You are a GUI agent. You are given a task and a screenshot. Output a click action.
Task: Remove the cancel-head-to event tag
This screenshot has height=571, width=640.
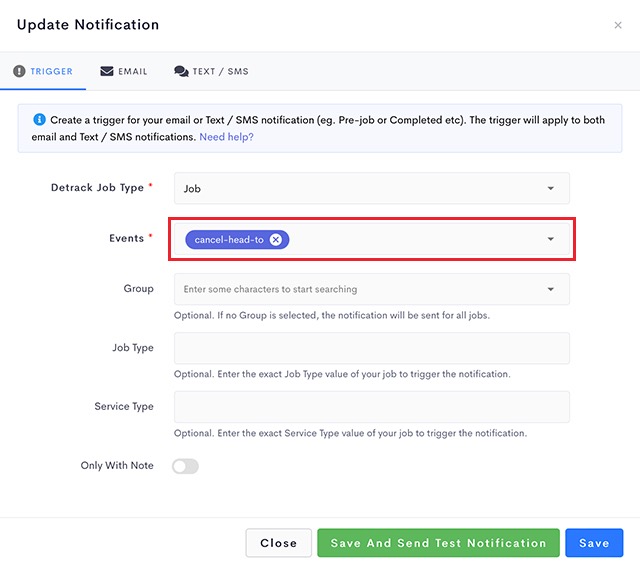click(276, 240)
